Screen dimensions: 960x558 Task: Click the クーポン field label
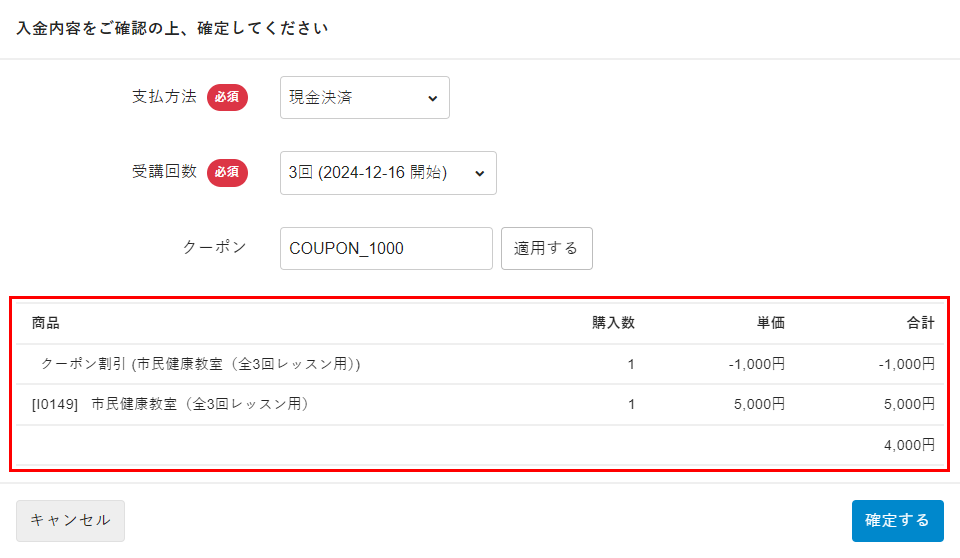(x=213, y=248)
